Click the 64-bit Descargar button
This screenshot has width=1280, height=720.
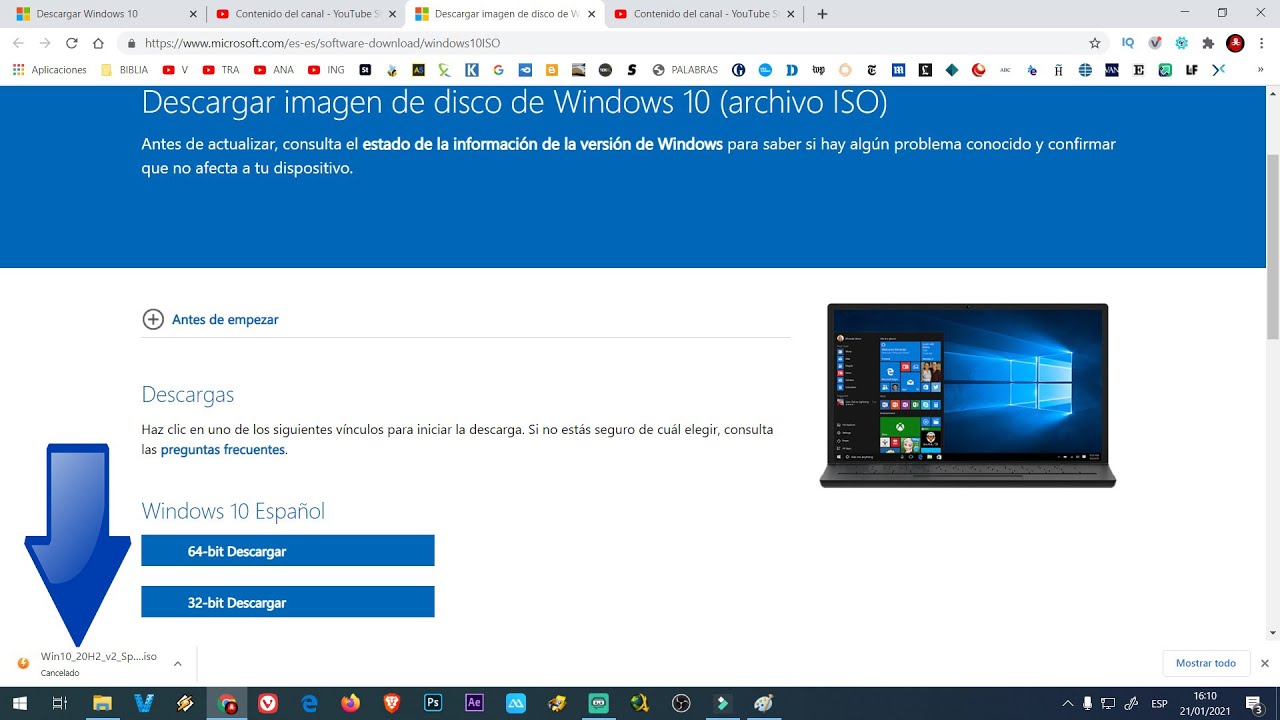[x=288, y=551]
